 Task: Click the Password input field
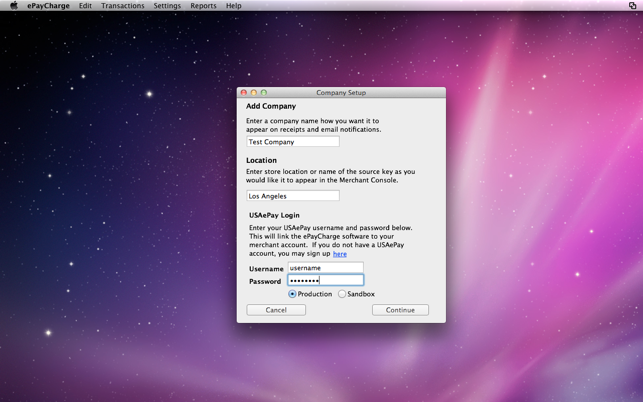(326, 280)
